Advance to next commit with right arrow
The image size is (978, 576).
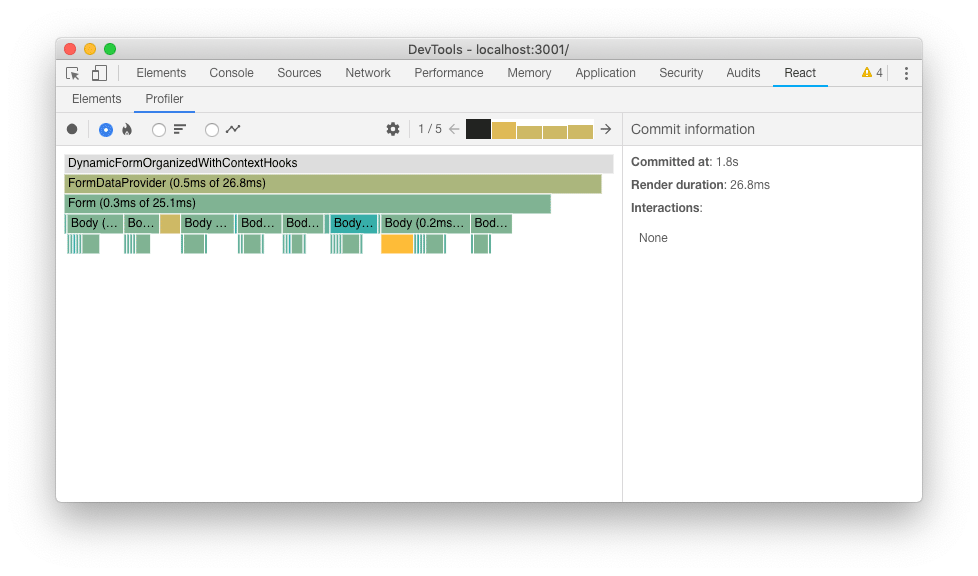[606, 129]
